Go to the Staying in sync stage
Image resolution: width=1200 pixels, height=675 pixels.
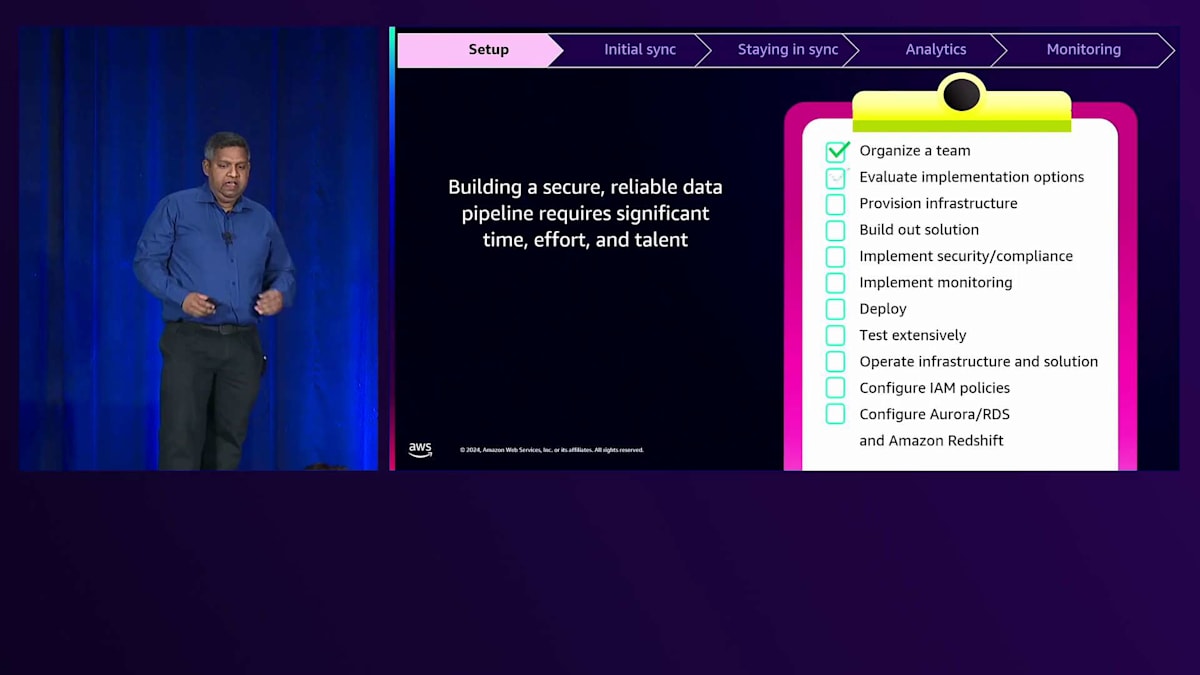pos(788,50)
